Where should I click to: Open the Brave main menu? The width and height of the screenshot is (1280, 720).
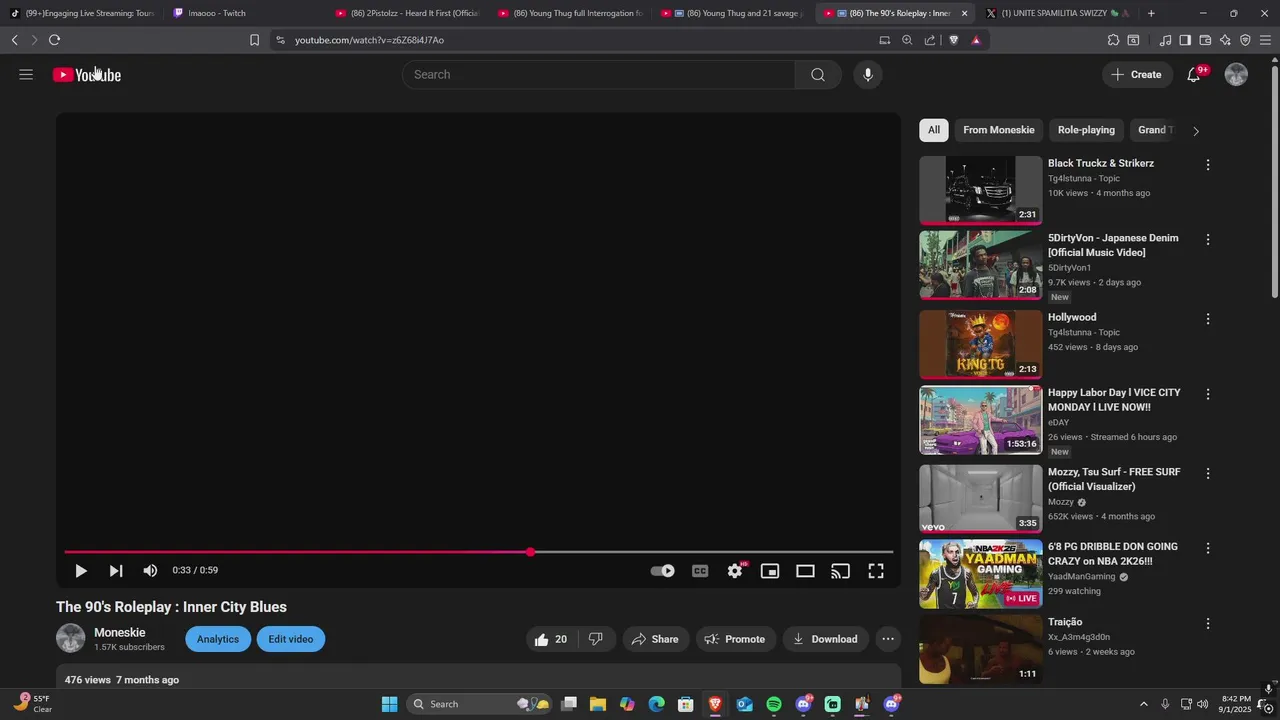(1265, 40)
